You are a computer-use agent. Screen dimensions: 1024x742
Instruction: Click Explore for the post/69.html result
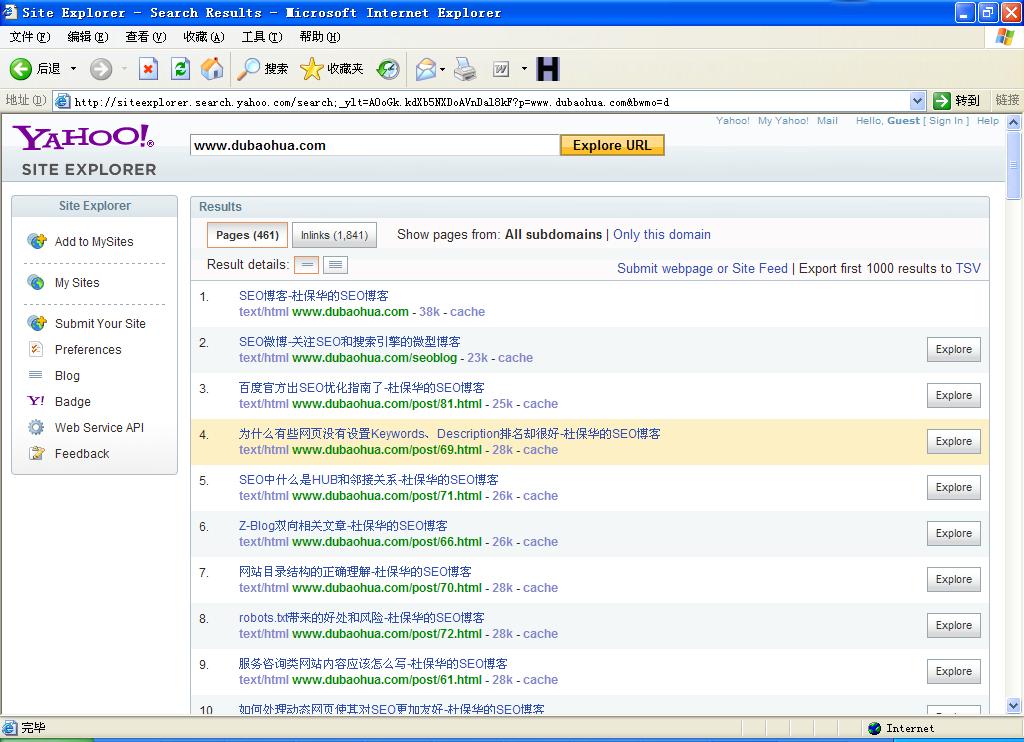tap(953, 442)
